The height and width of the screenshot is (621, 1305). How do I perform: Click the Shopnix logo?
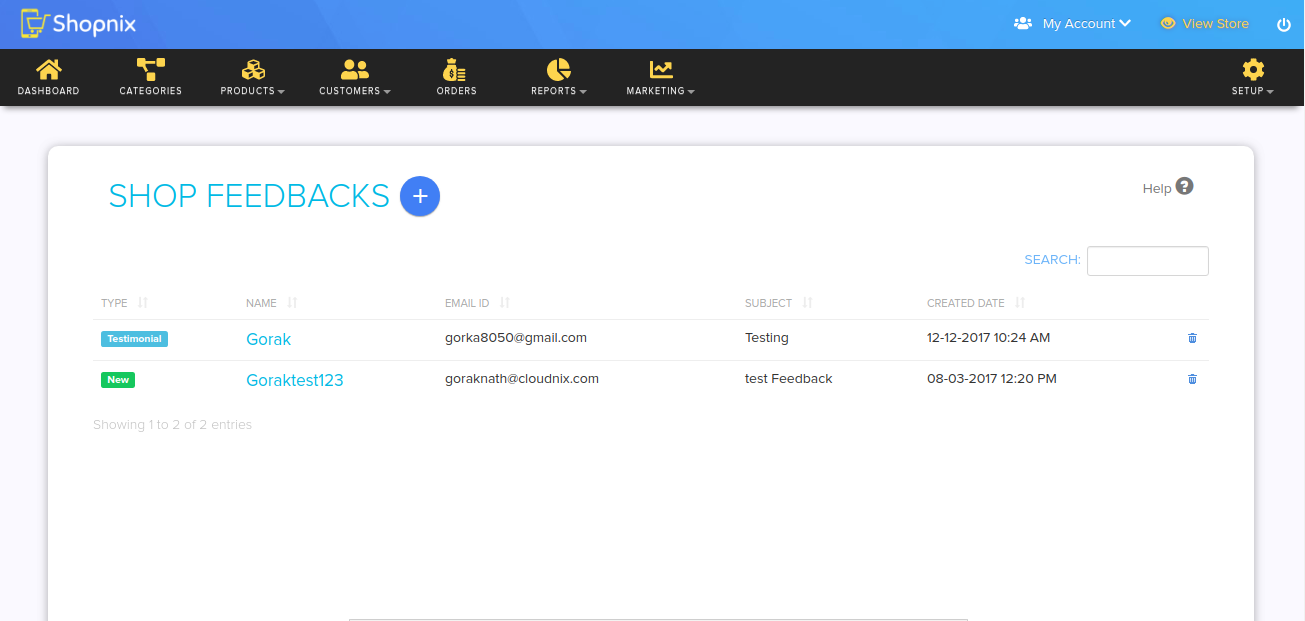(78, 23)
